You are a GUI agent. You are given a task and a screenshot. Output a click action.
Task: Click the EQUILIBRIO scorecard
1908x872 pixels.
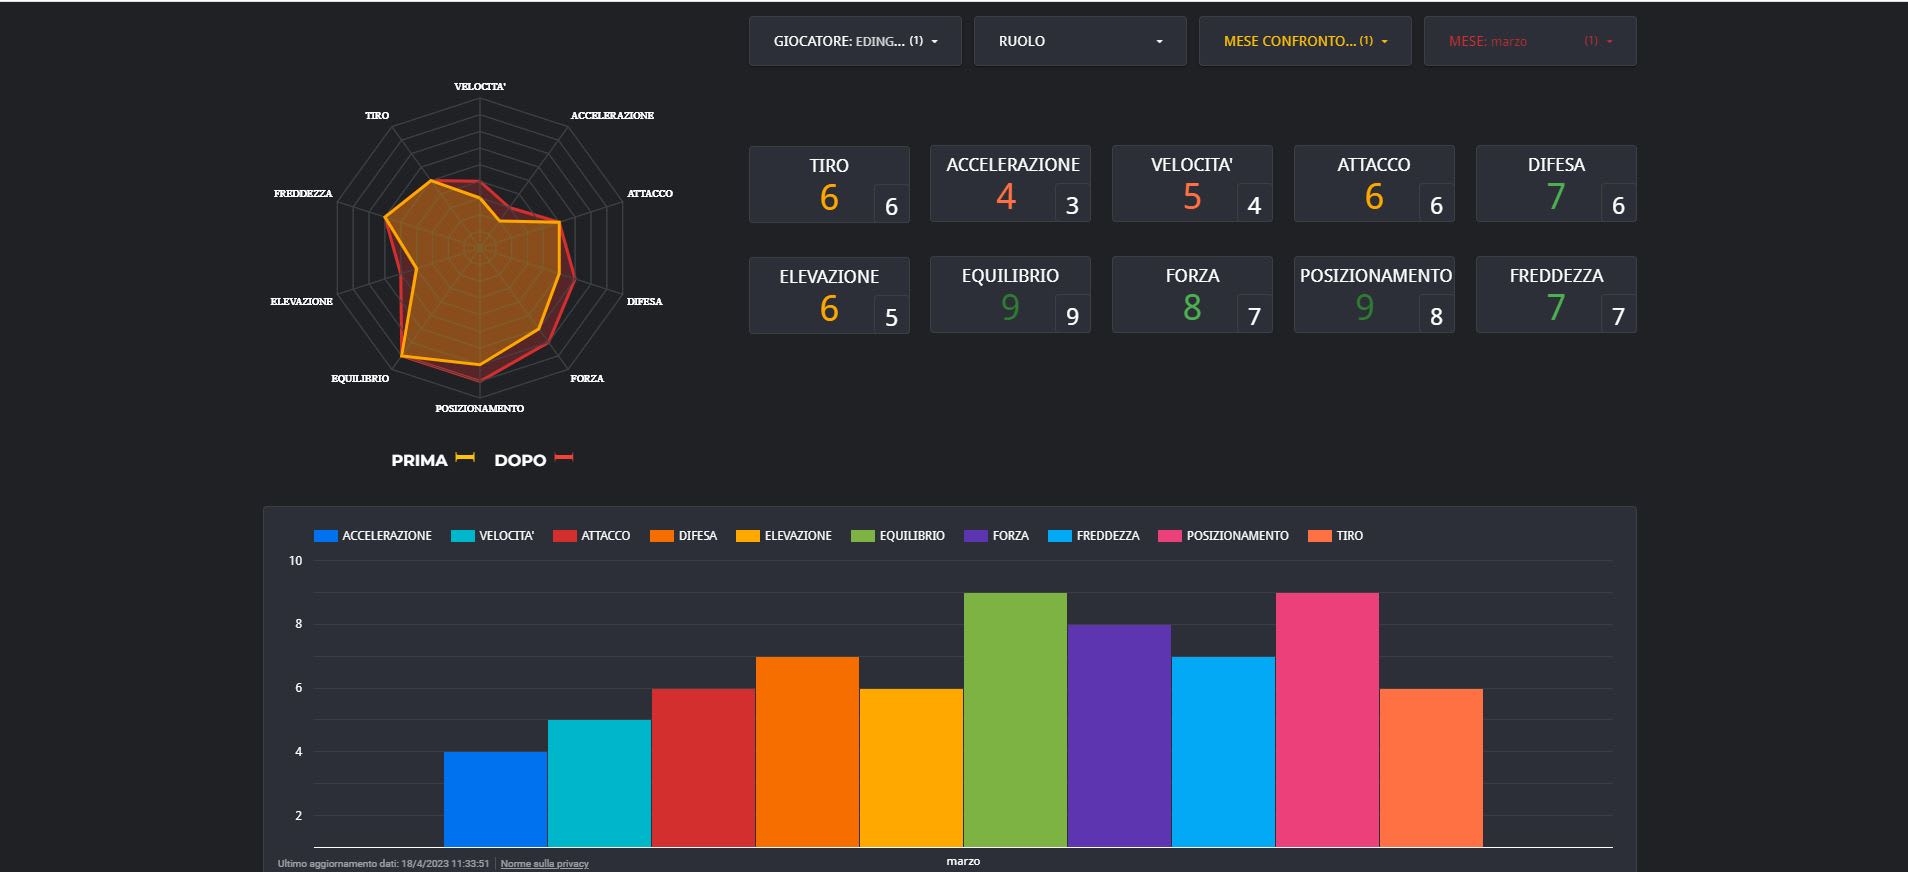click(x=1010, y=294)
